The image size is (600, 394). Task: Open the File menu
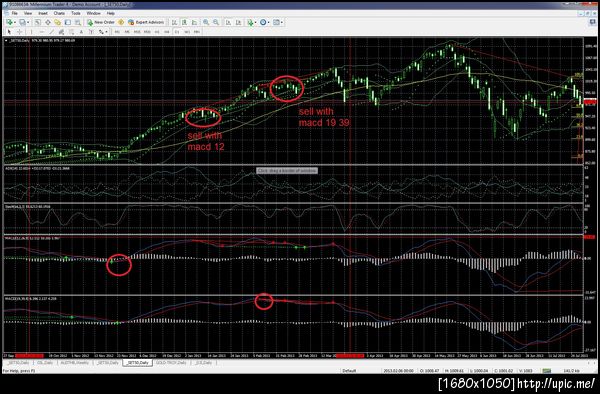pos(15,13)
